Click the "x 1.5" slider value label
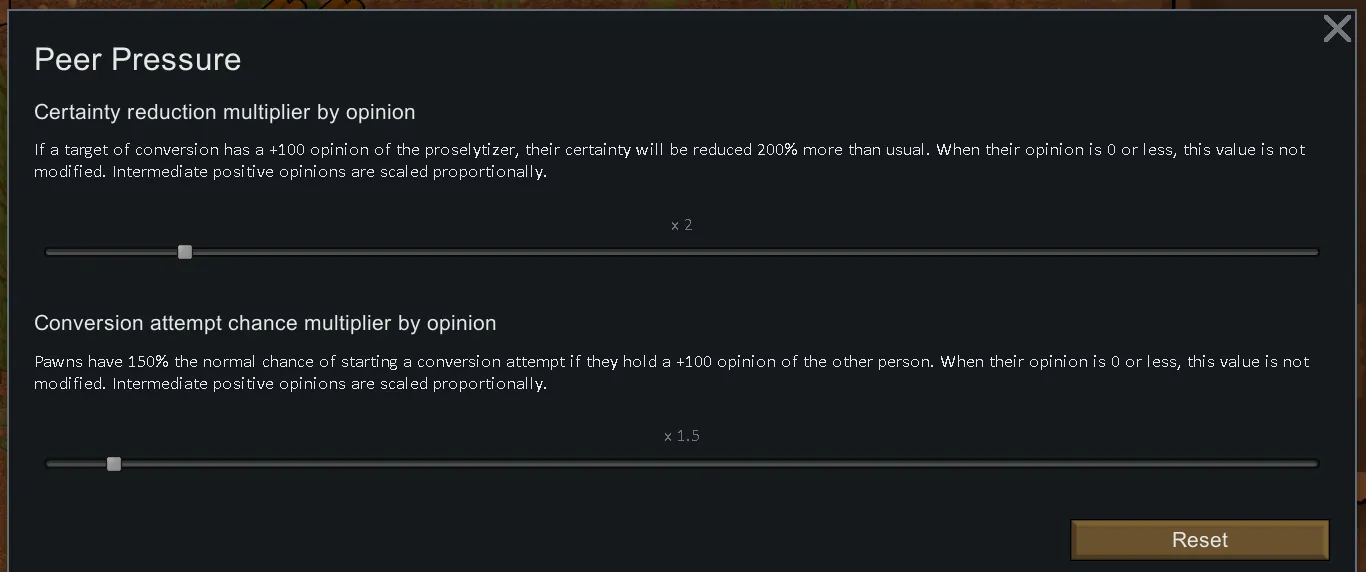 pos(682,436)
